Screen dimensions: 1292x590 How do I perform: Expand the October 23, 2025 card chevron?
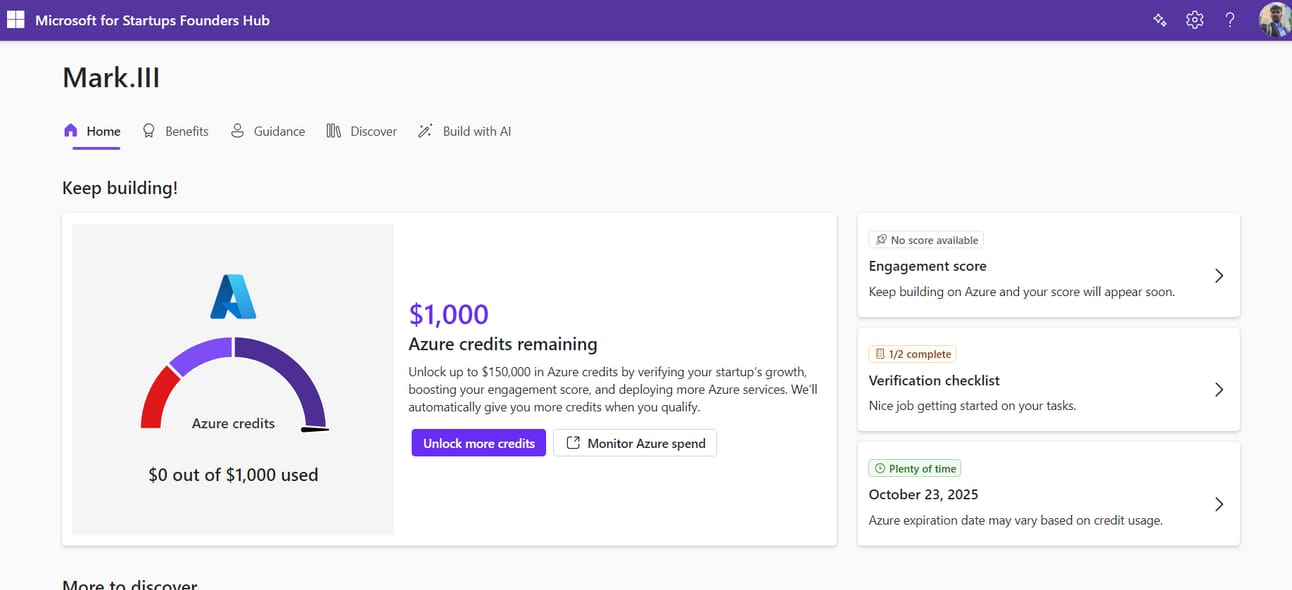1219,504
